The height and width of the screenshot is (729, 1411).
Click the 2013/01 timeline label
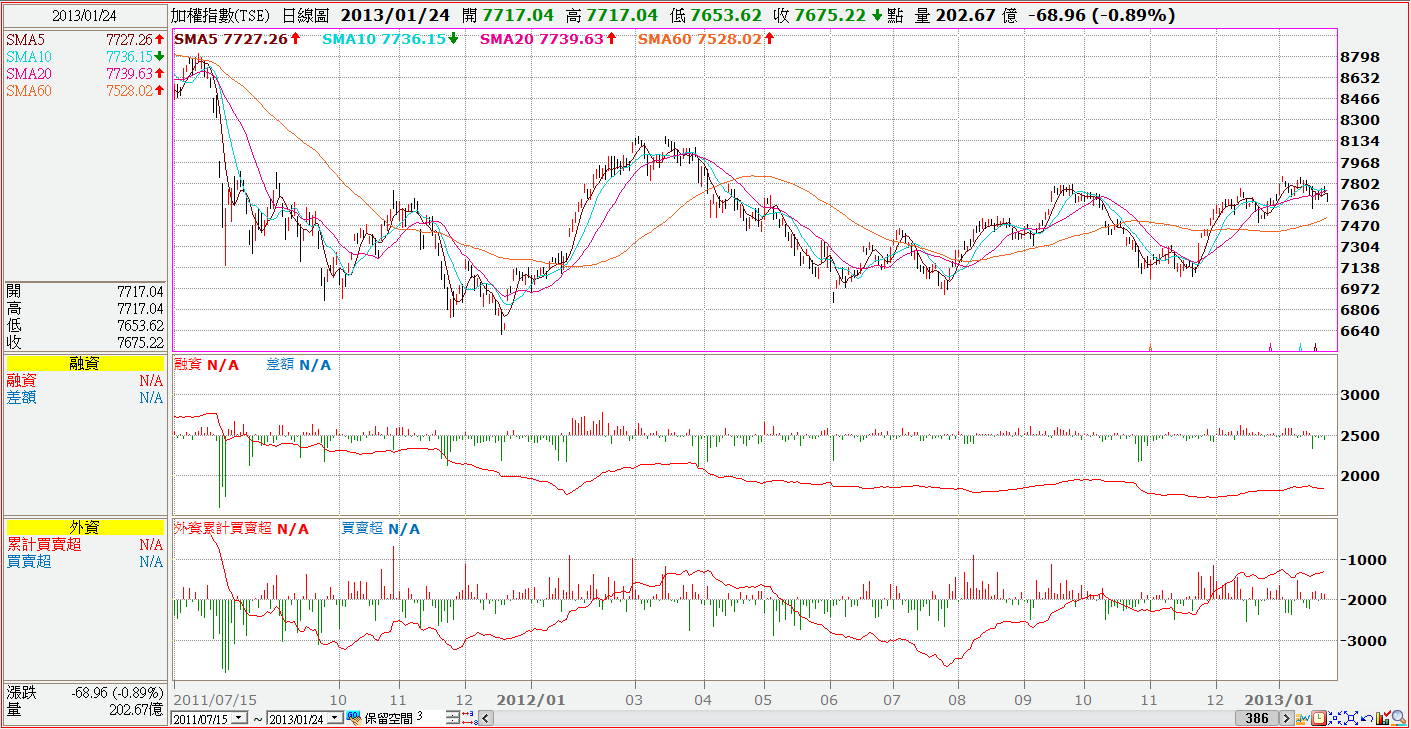1279,699
